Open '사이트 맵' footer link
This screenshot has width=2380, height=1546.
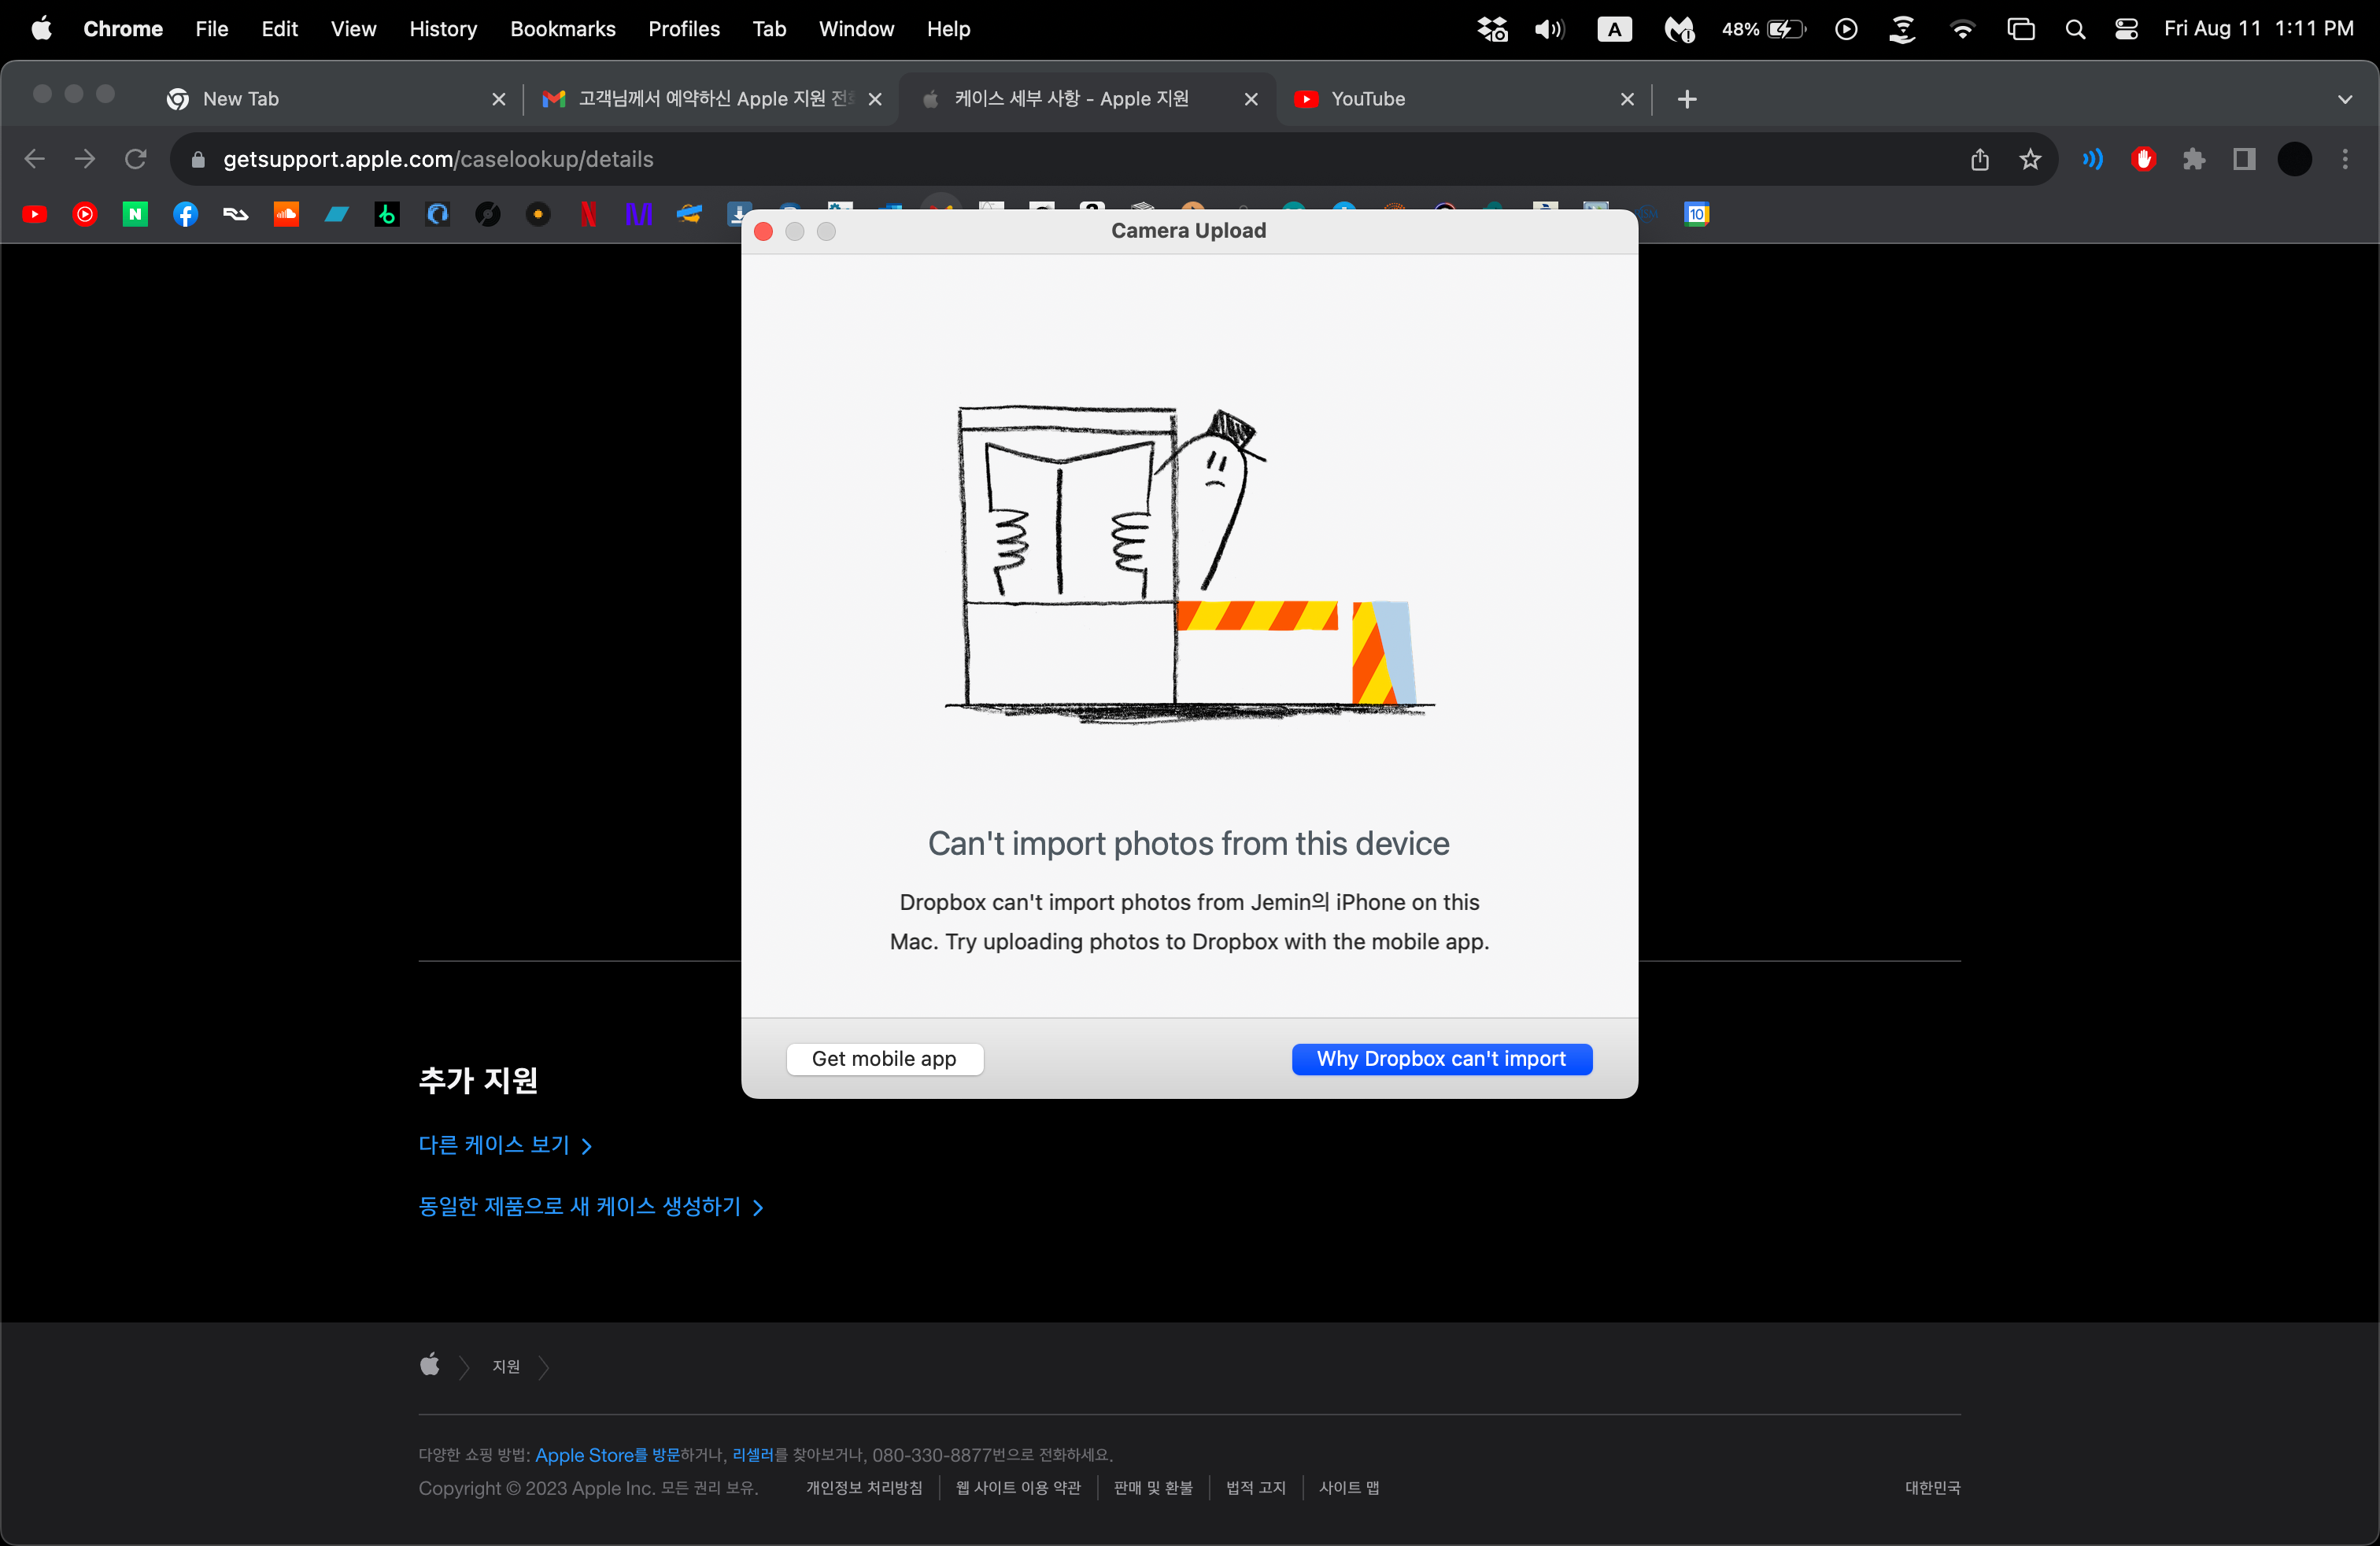(1349, 1488)
